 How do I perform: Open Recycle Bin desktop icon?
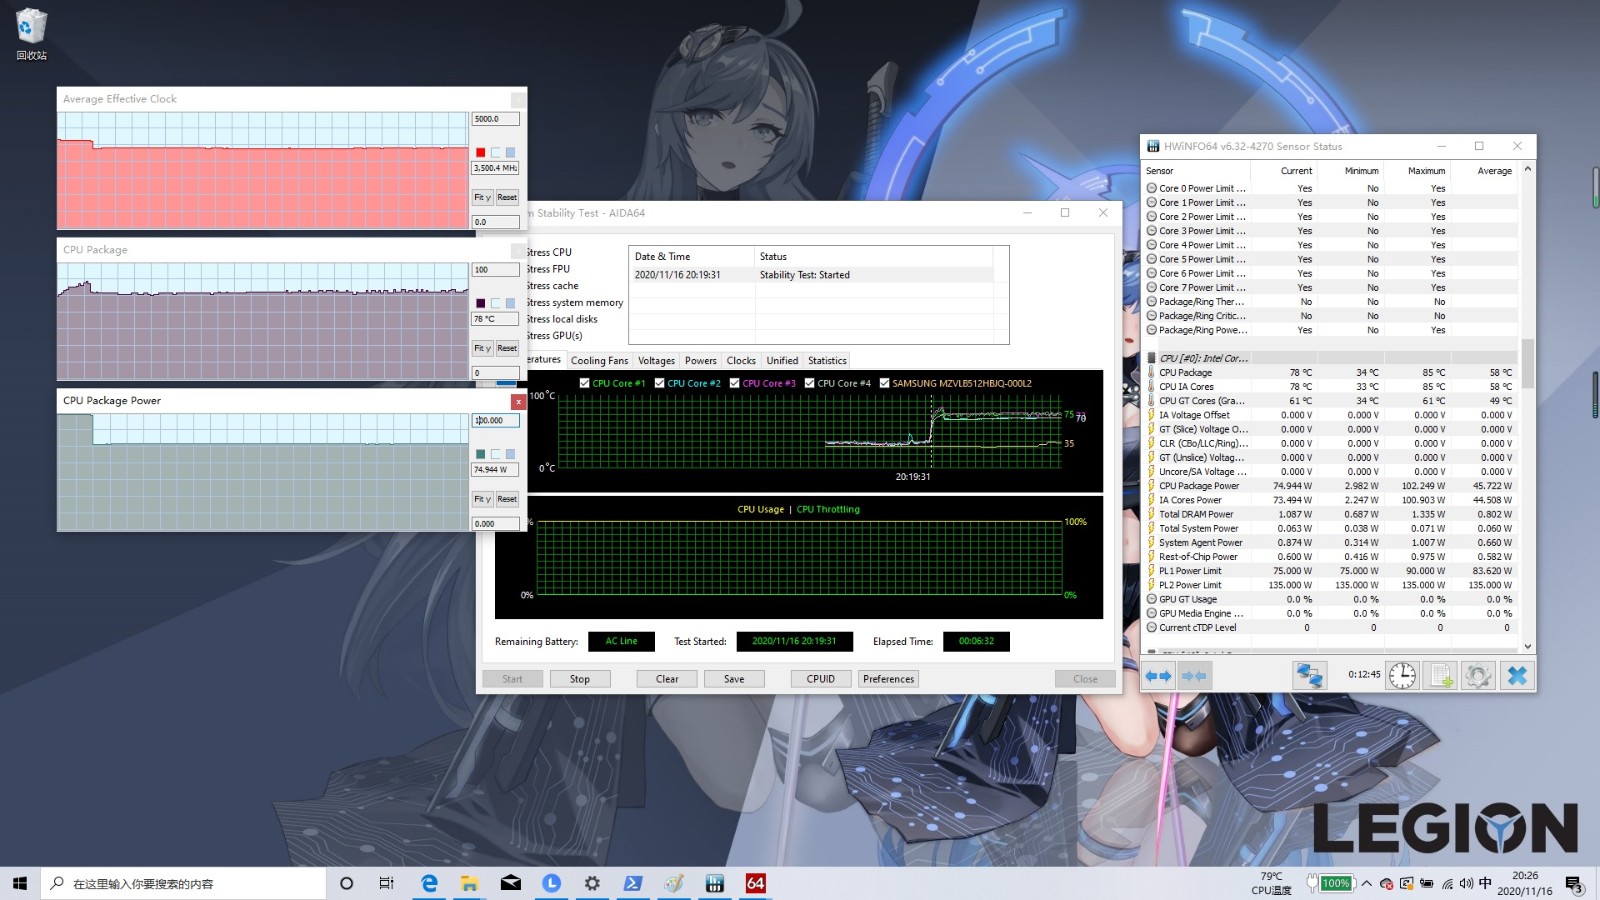pyautogui.click(x=32, y=33)
